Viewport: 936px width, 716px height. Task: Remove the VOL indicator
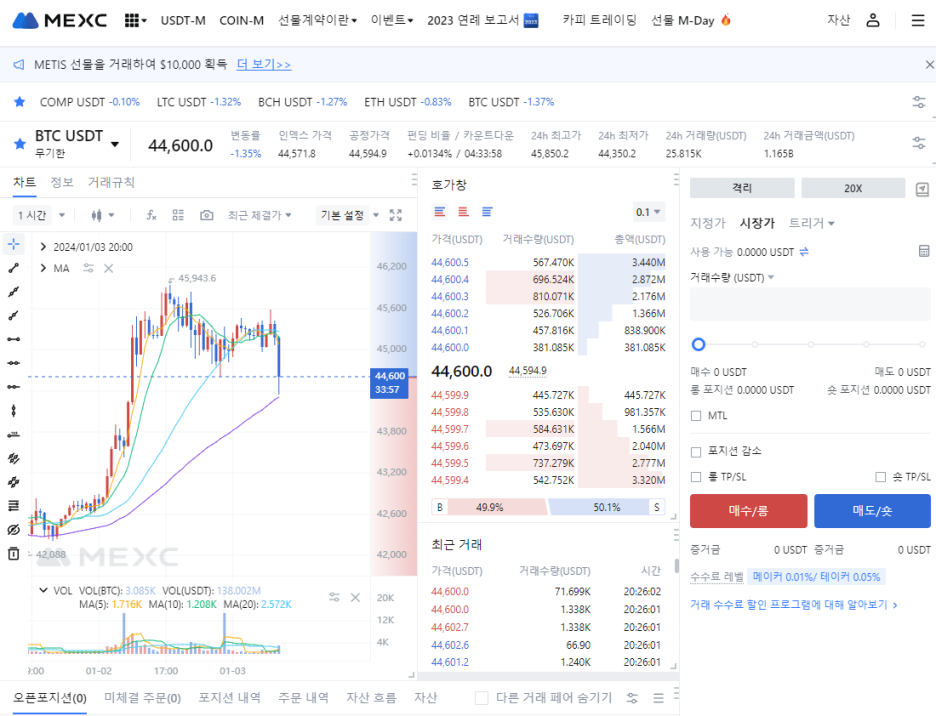[x=355, y=597]
